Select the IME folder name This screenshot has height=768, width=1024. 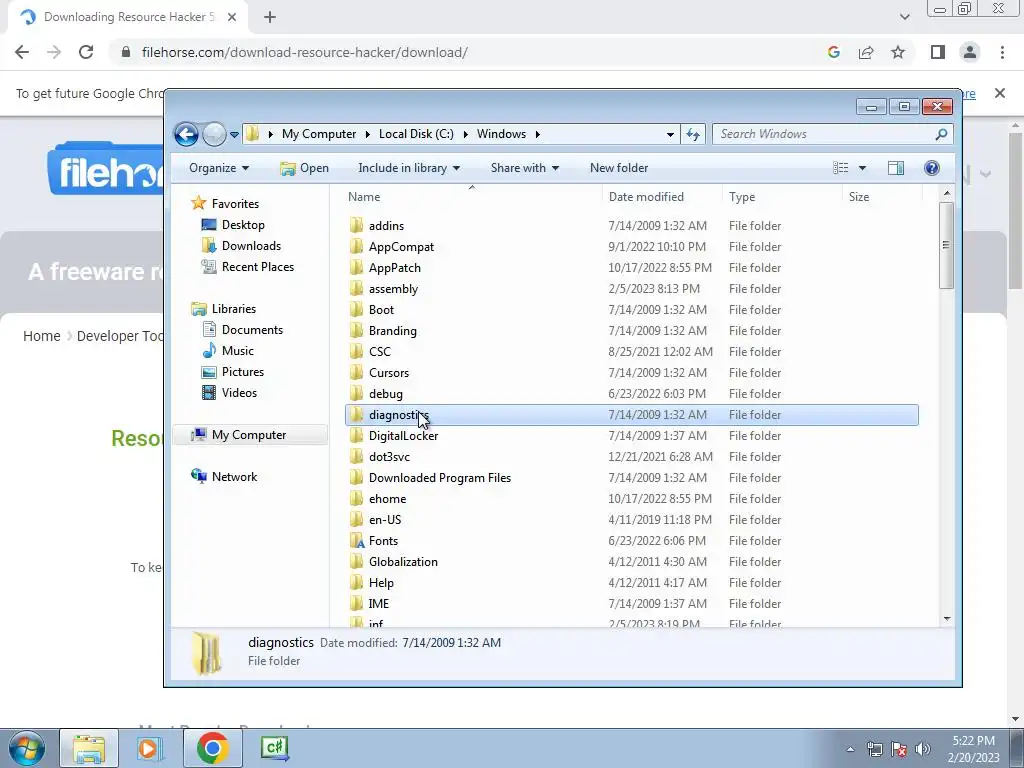(x=378, y=603)
